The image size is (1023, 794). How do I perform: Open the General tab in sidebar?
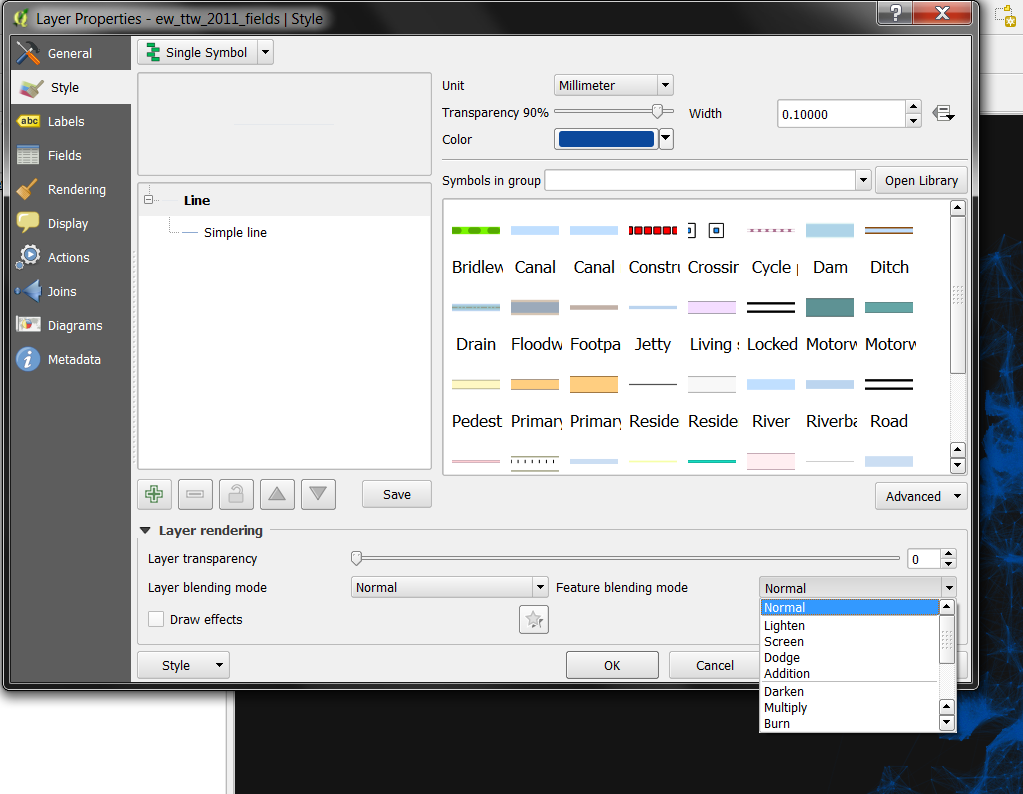click(x=70, y=53)
